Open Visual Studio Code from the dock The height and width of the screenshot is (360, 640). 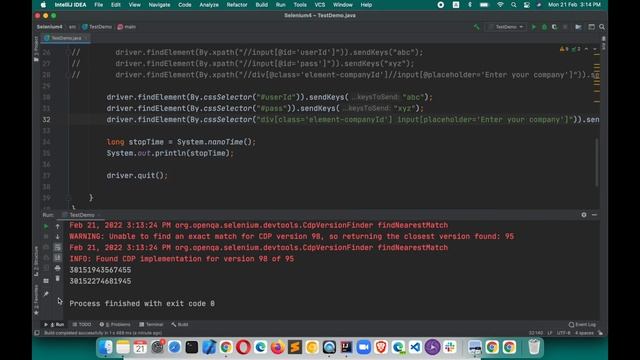pyautogui.click(x=415, y=347)
